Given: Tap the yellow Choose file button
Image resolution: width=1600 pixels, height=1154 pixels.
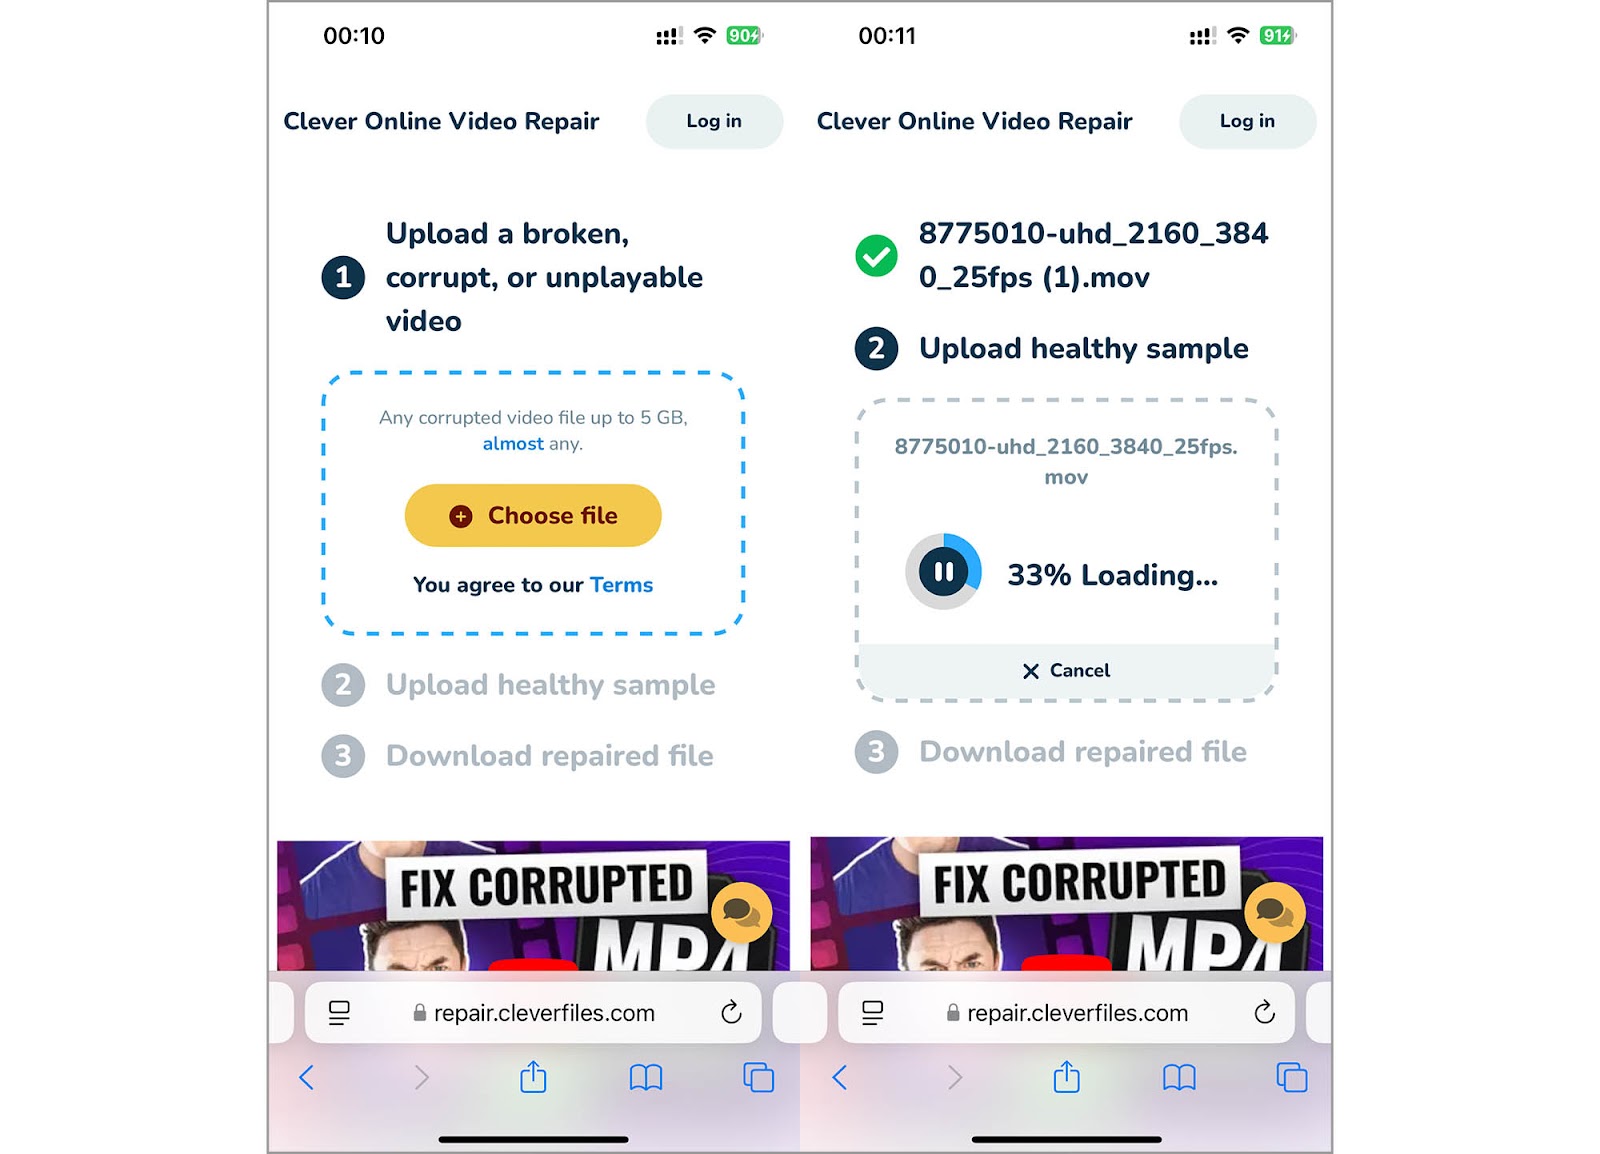Looking at the screenshot, I should [x=533, y=516].
